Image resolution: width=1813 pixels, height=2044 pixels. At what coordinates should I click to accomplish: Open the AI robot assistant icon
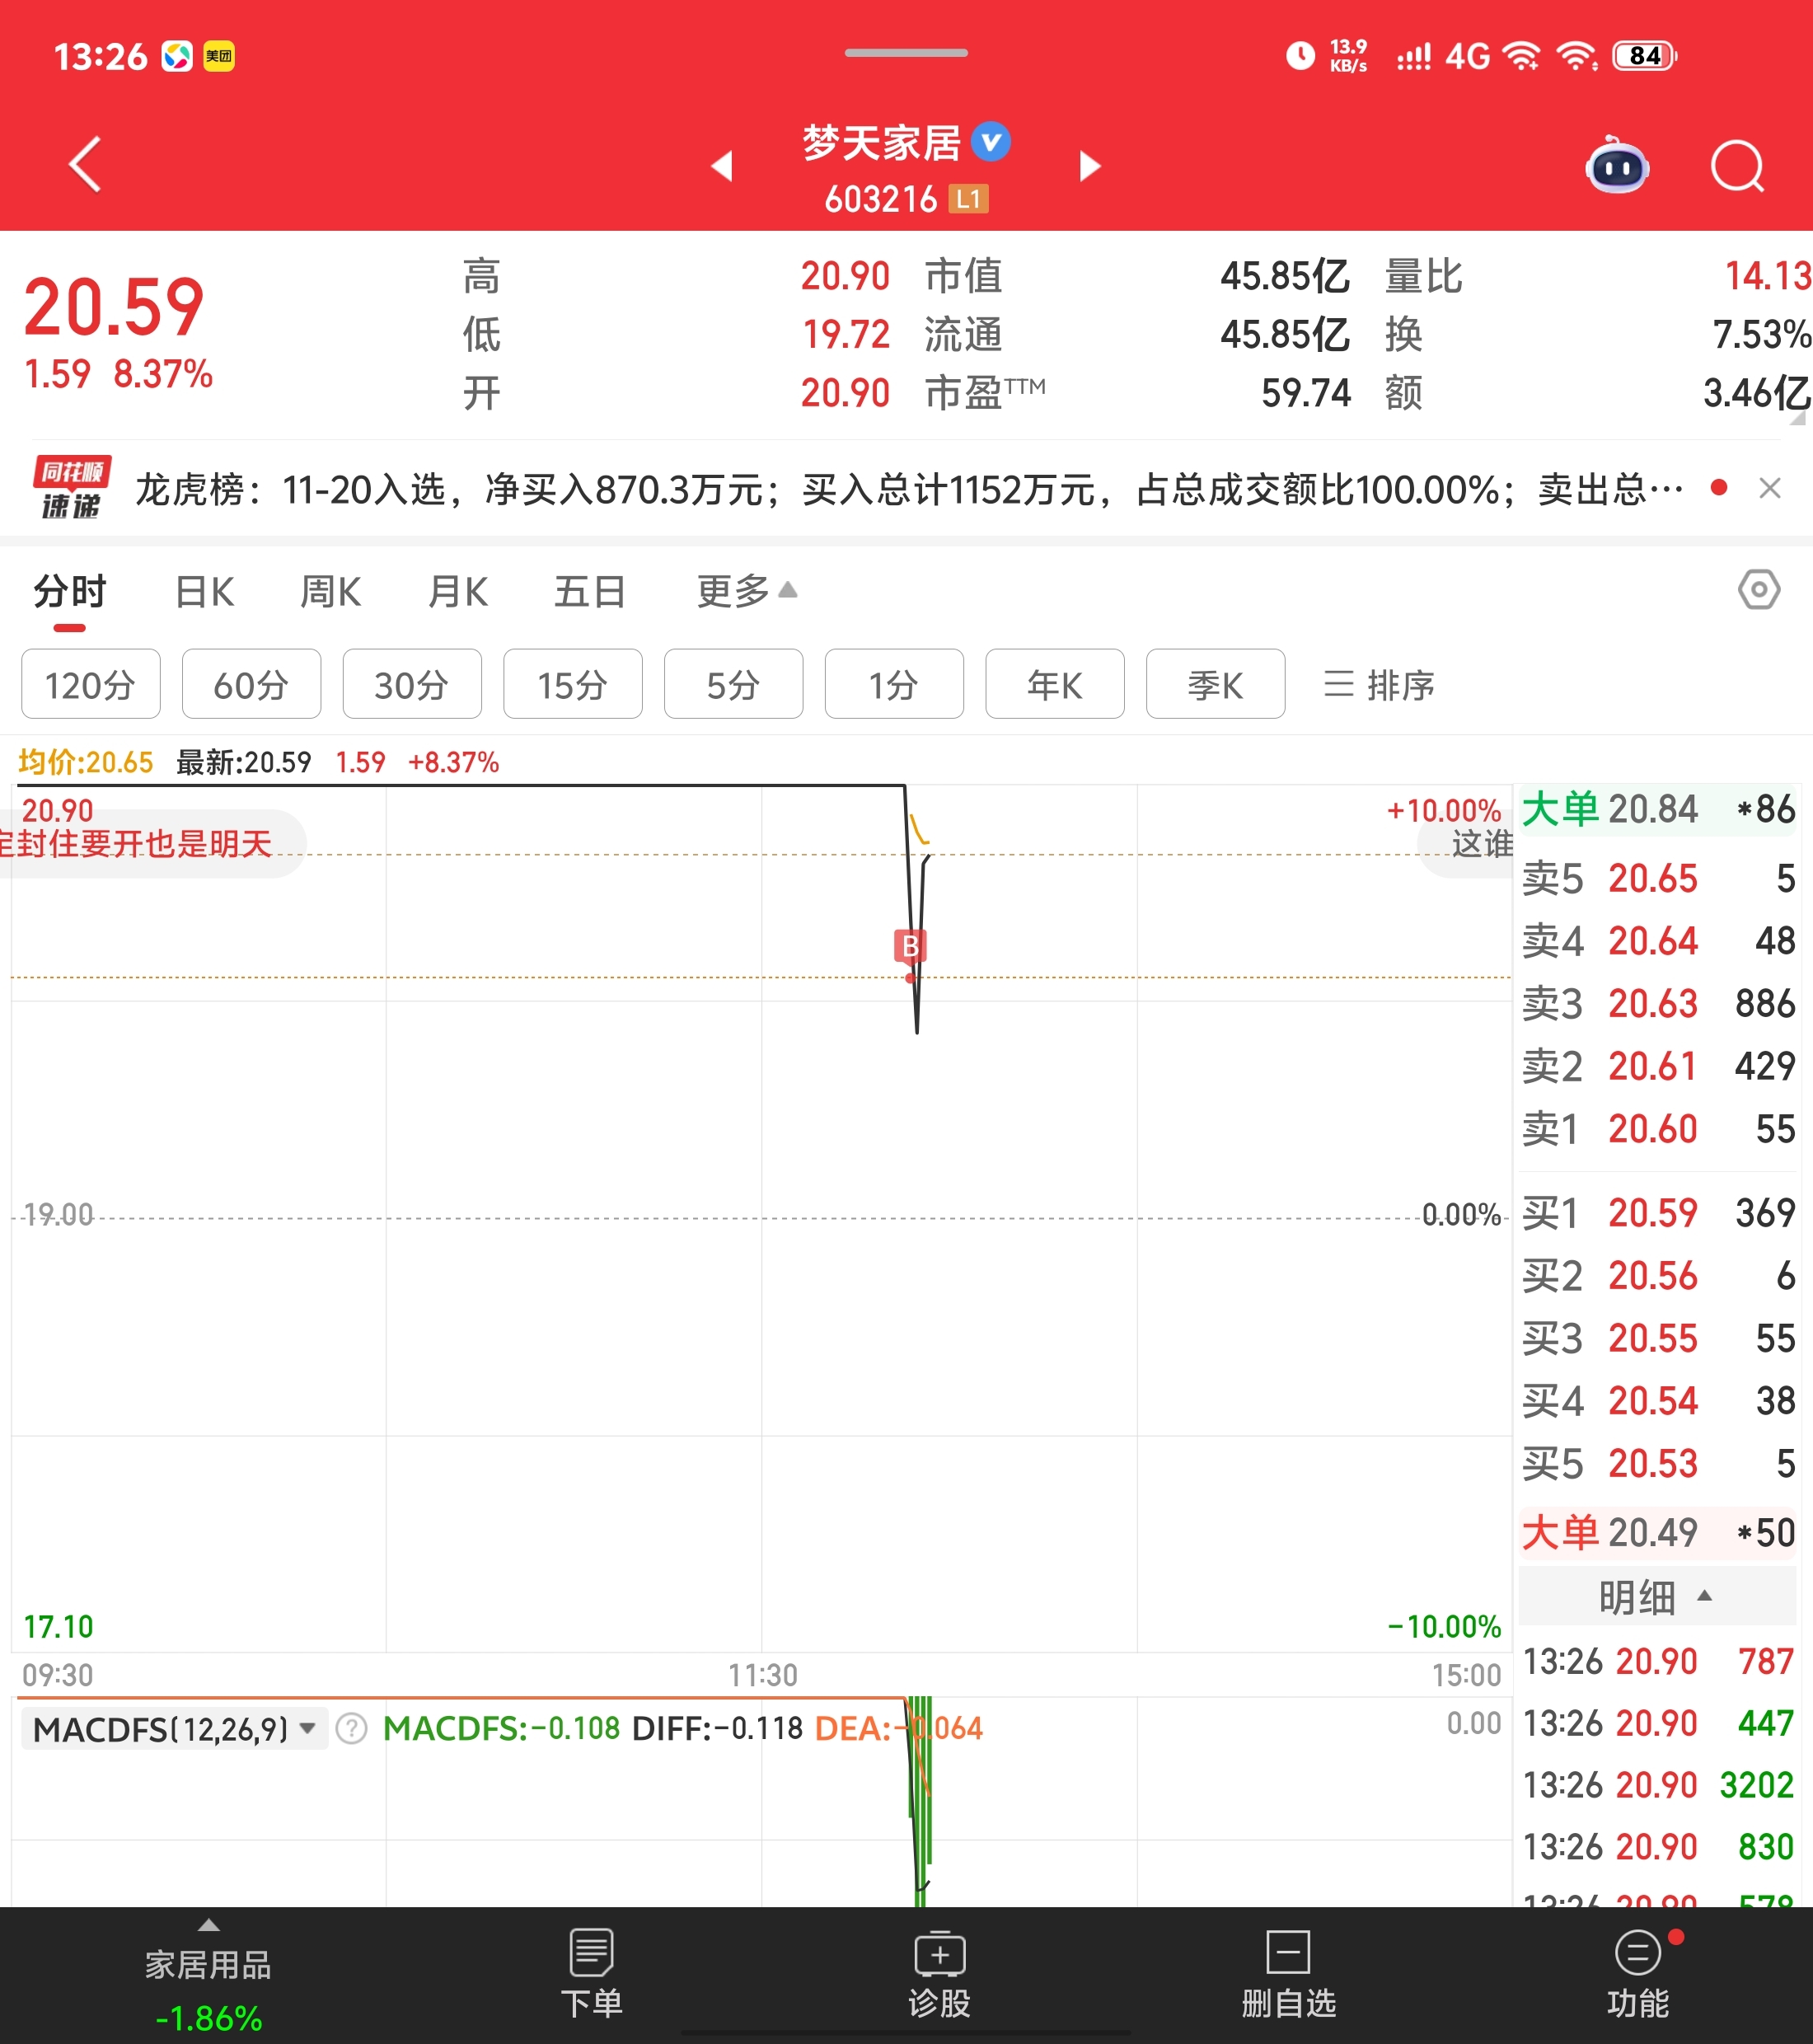[x=1616, y=166]
